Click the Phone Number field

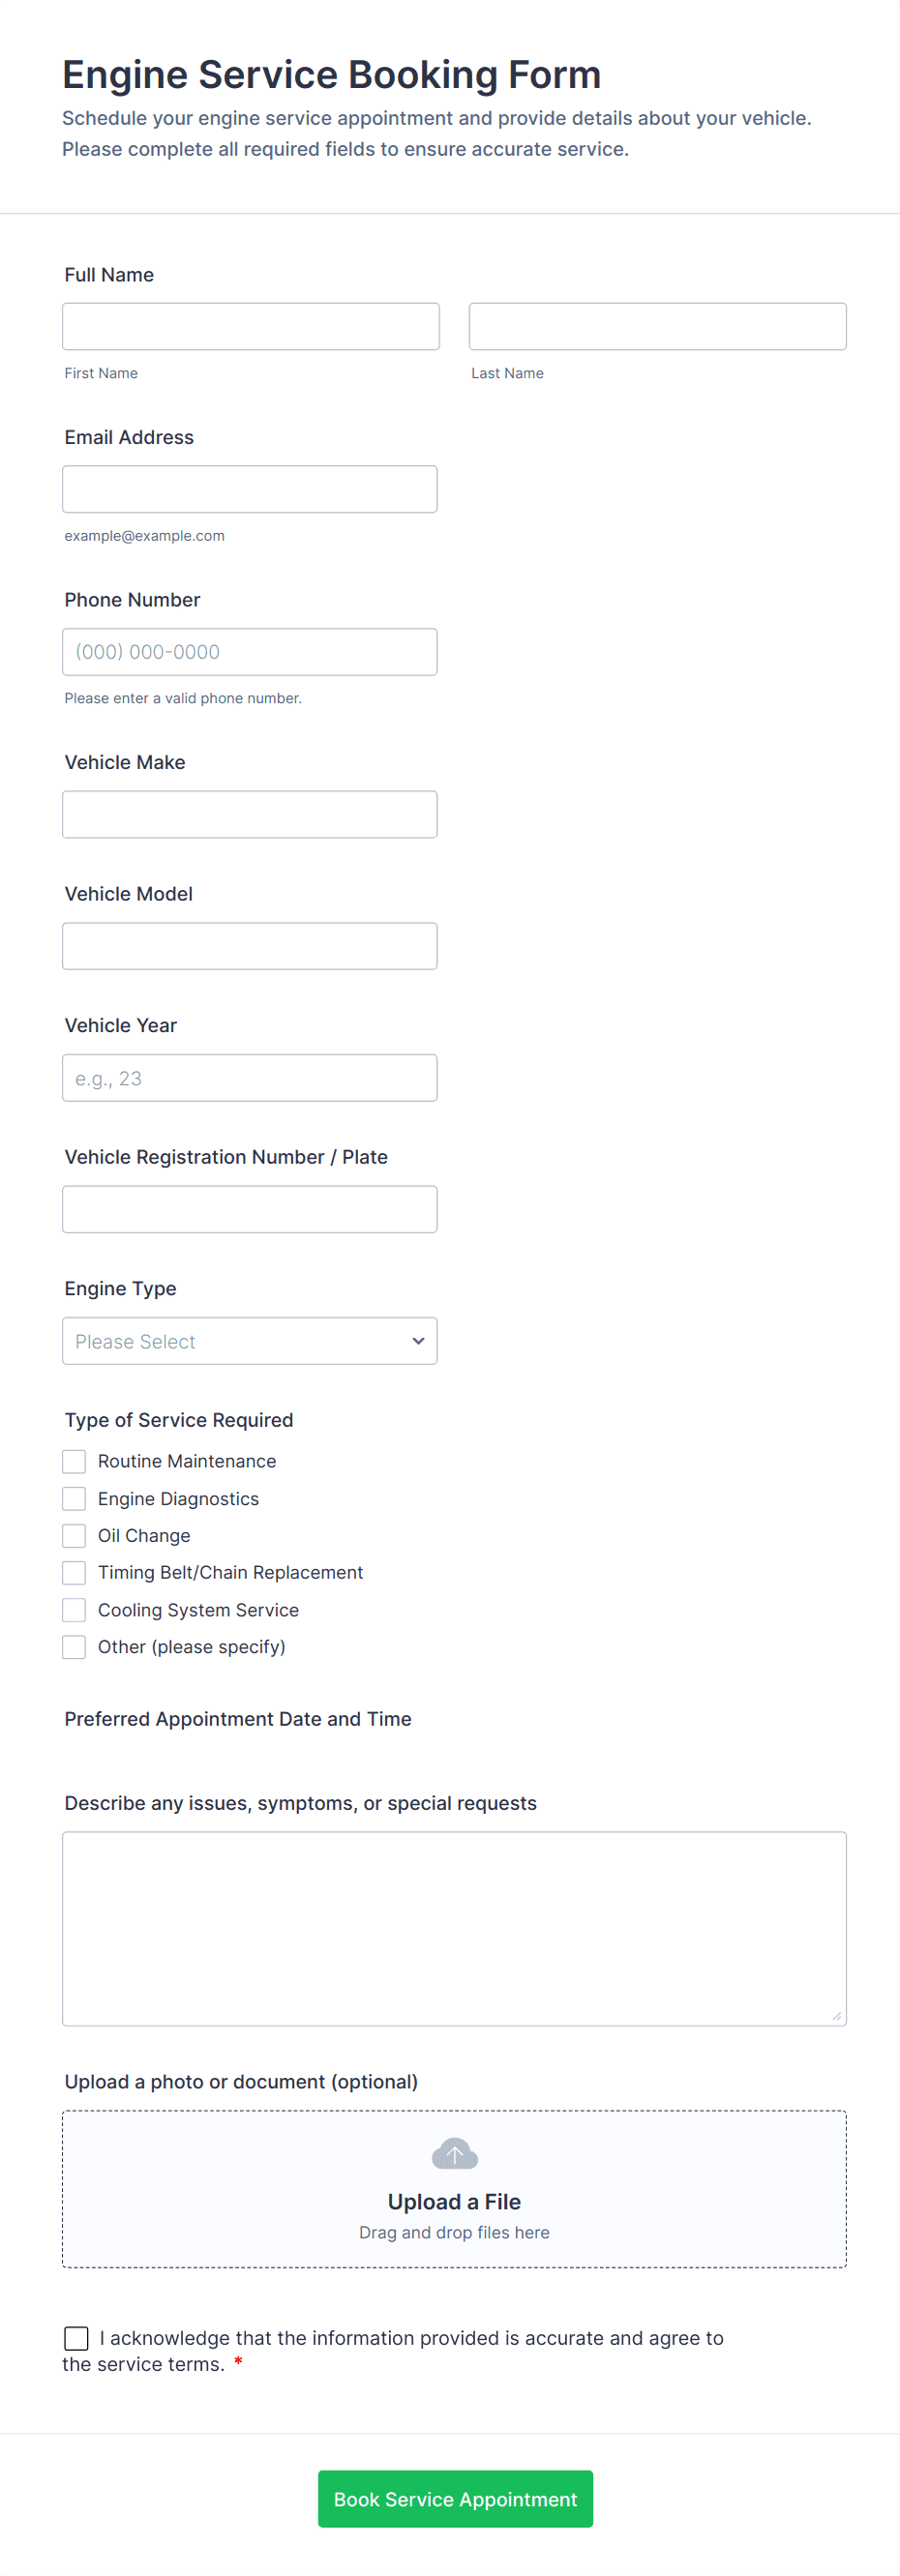[x=249, y=651]
